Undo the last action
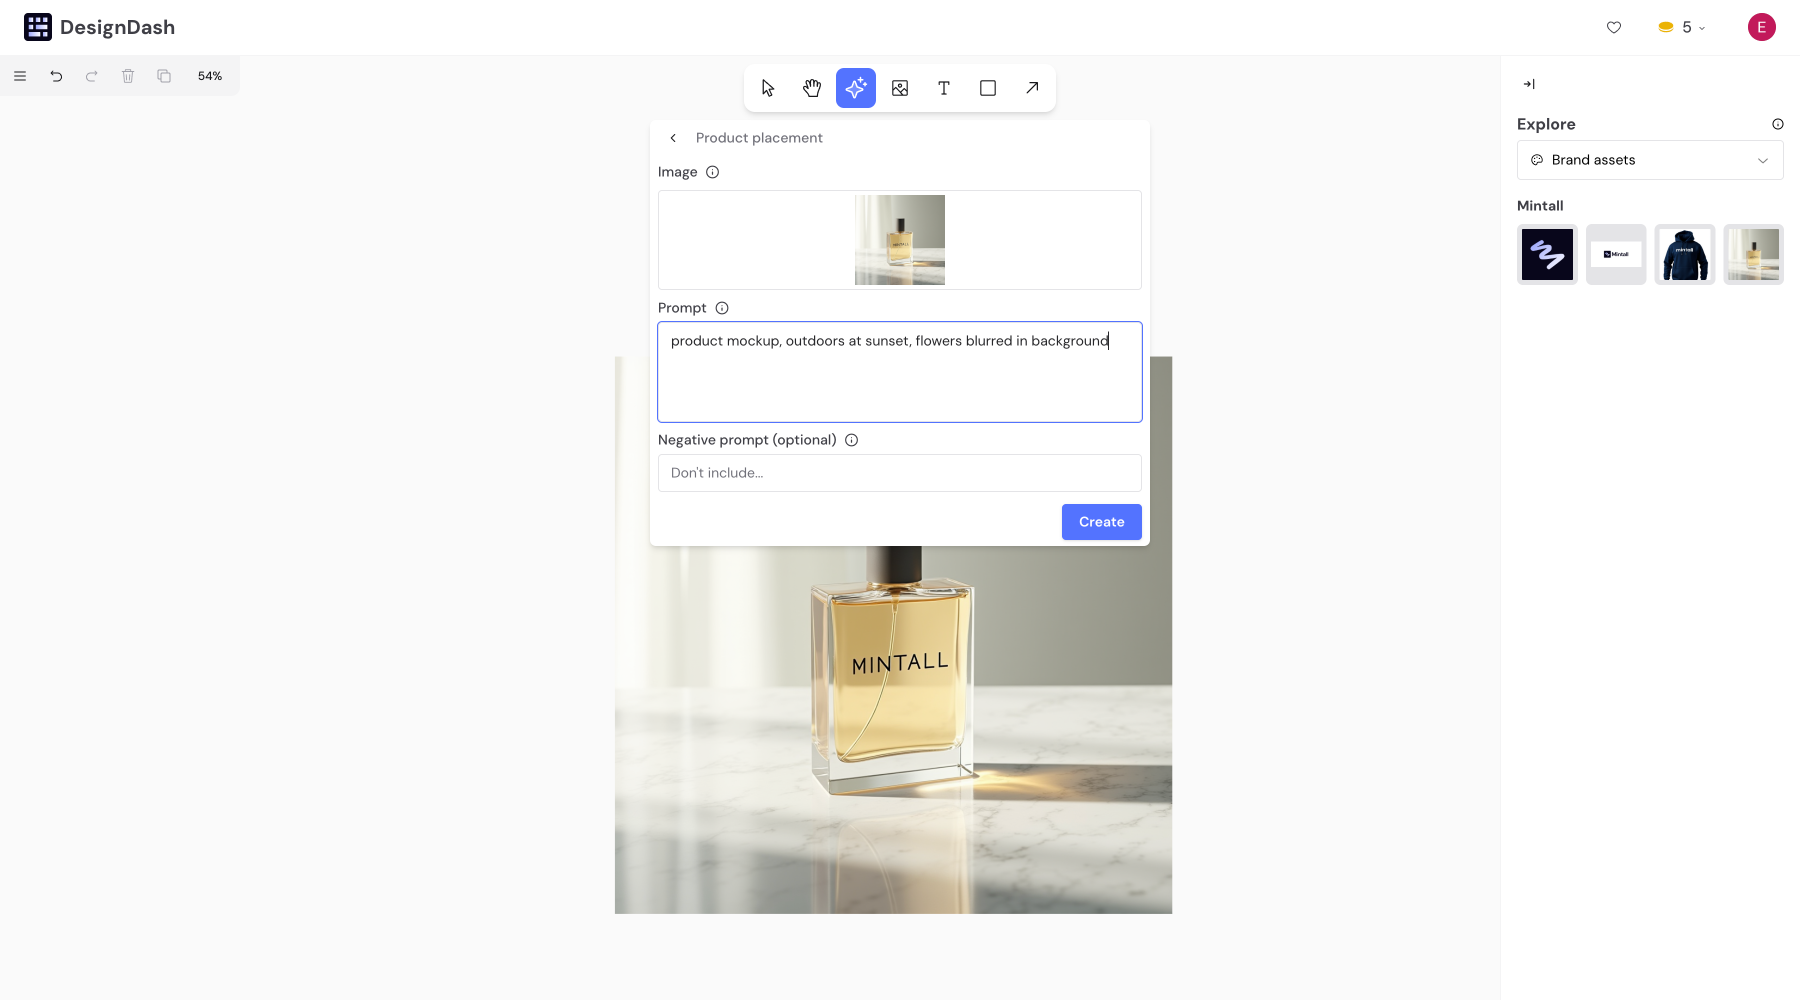The height and width of the screenshot is (1000, 1800). (x=56, y=76)
